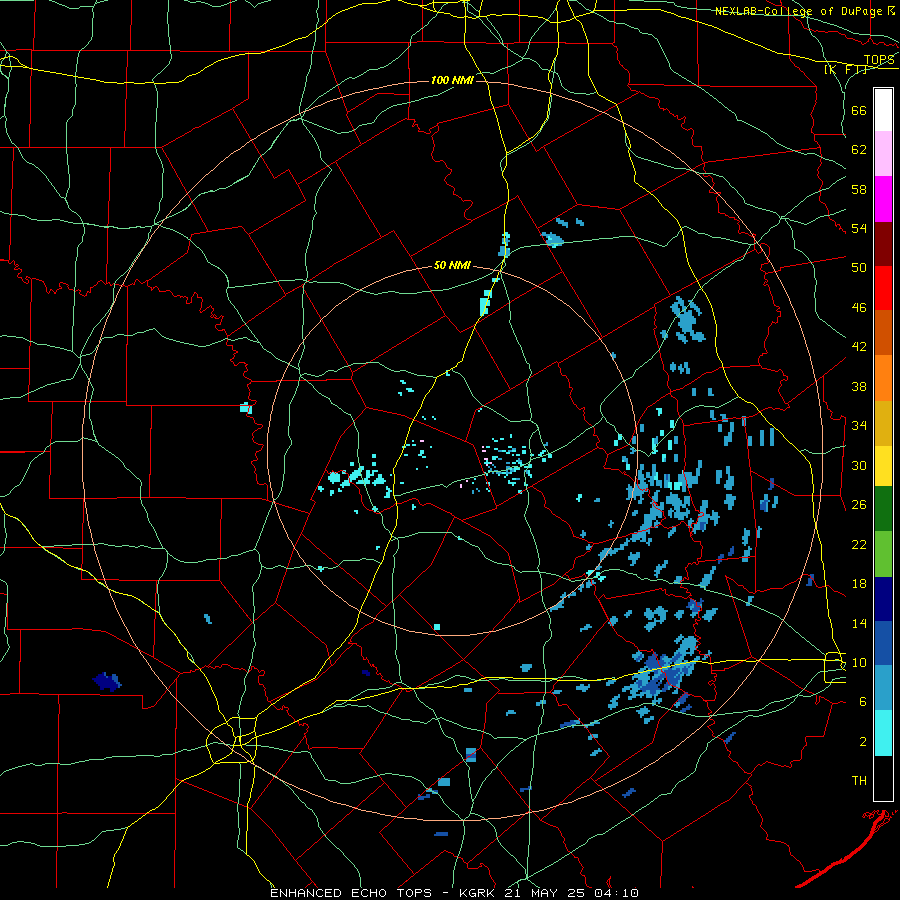Select the light steel-blue legend swatch
This screenshot has height=900, width=900.
click(883, 688)
